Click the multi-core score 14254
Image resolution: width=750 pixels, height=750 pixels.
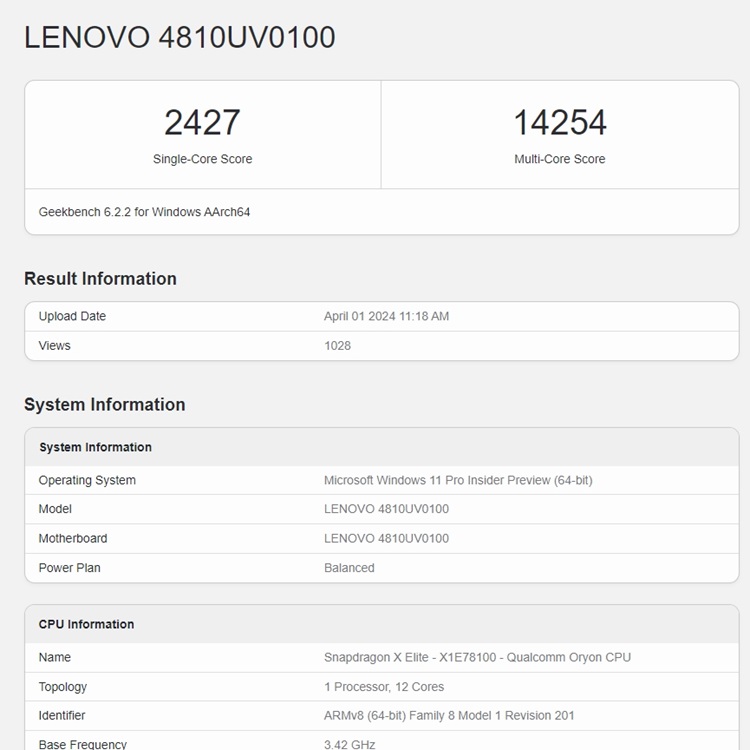(560, 122)
